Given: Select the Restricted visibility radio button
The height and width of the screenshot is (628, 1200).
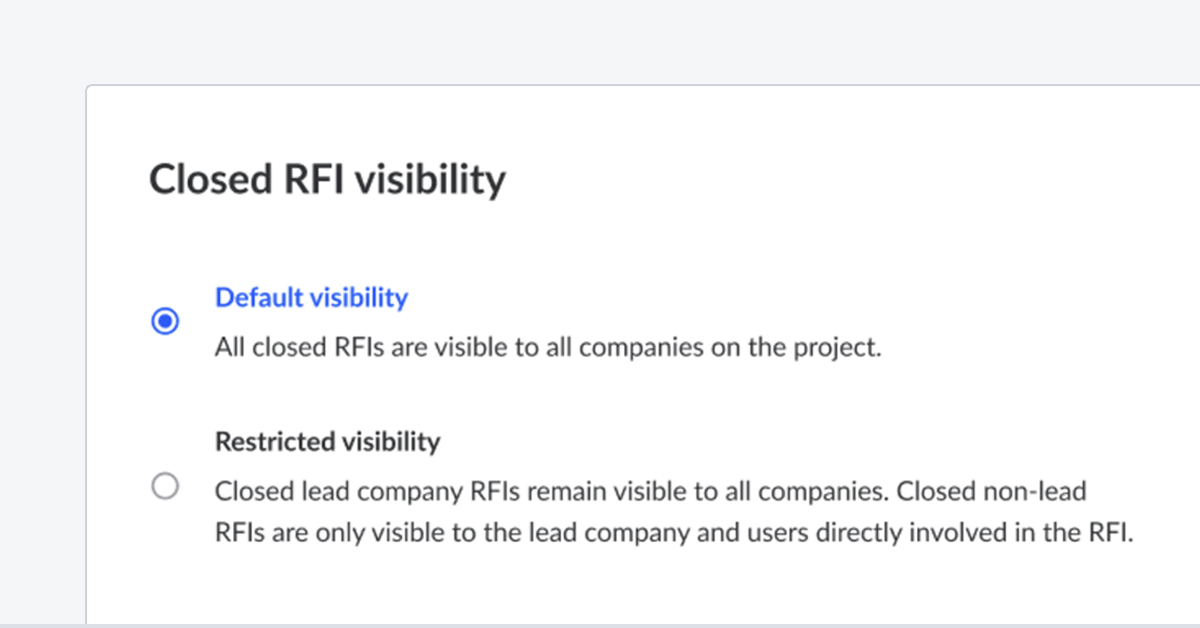Looking at the screenshot, I should tap(165, 487).
